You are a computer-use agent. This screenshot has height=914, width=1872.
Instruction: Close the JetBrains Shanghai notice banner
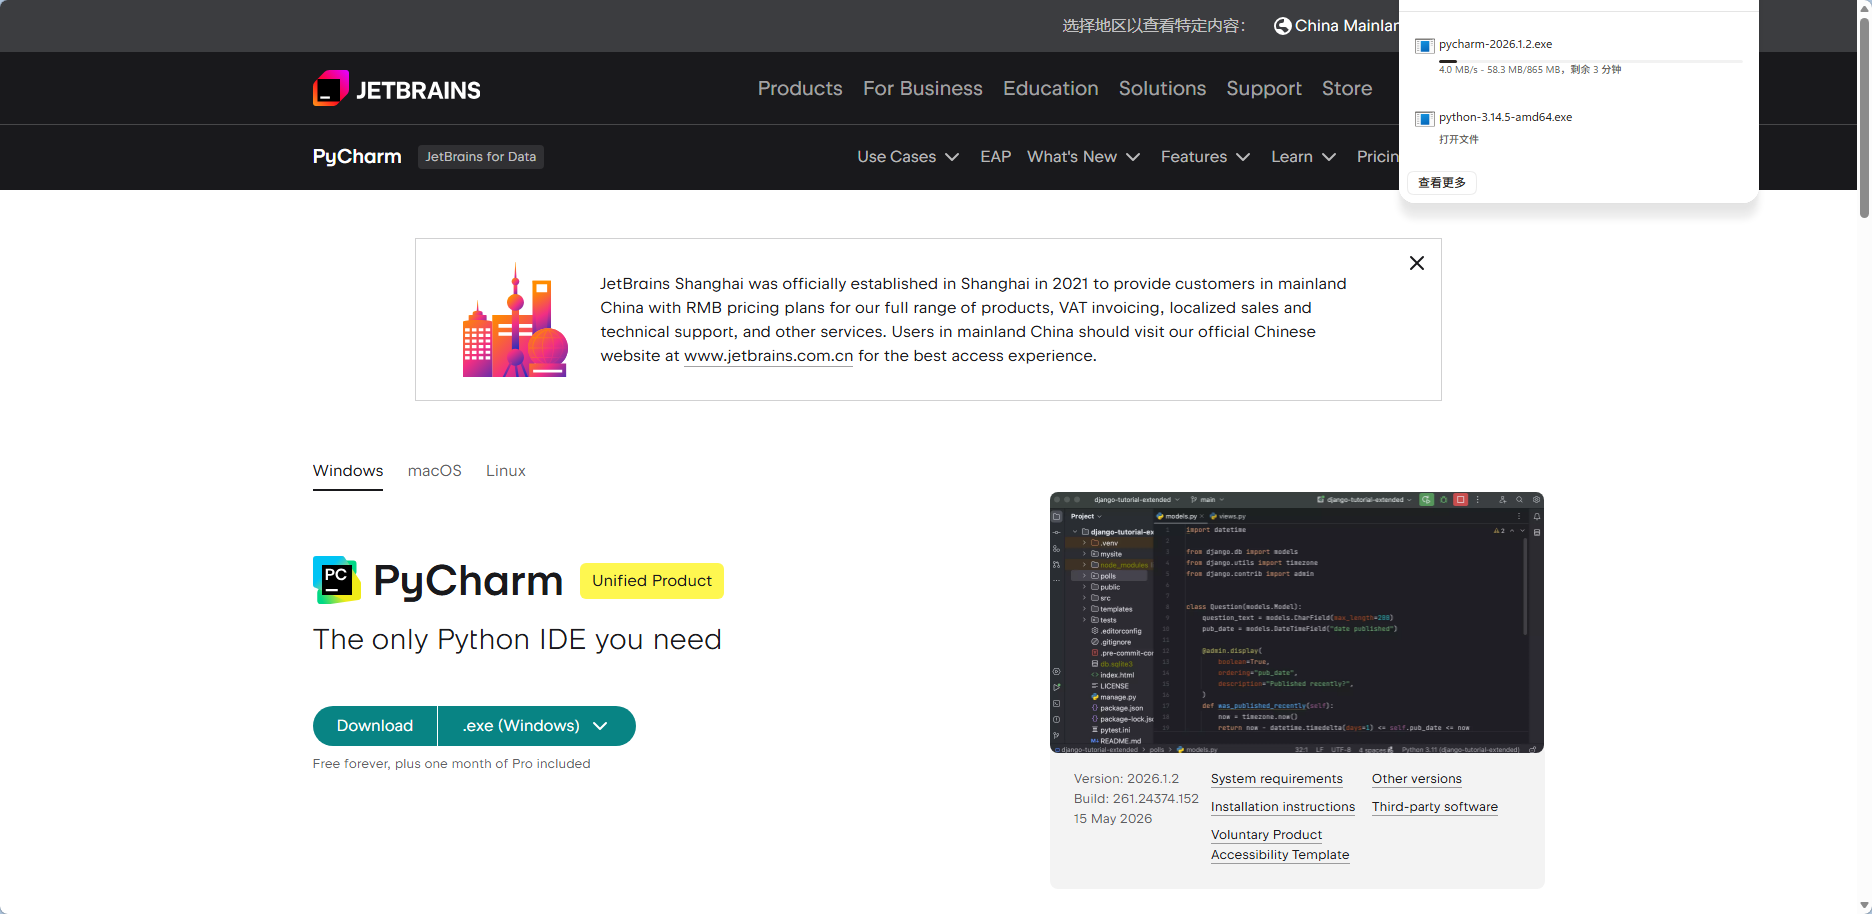1417,263
